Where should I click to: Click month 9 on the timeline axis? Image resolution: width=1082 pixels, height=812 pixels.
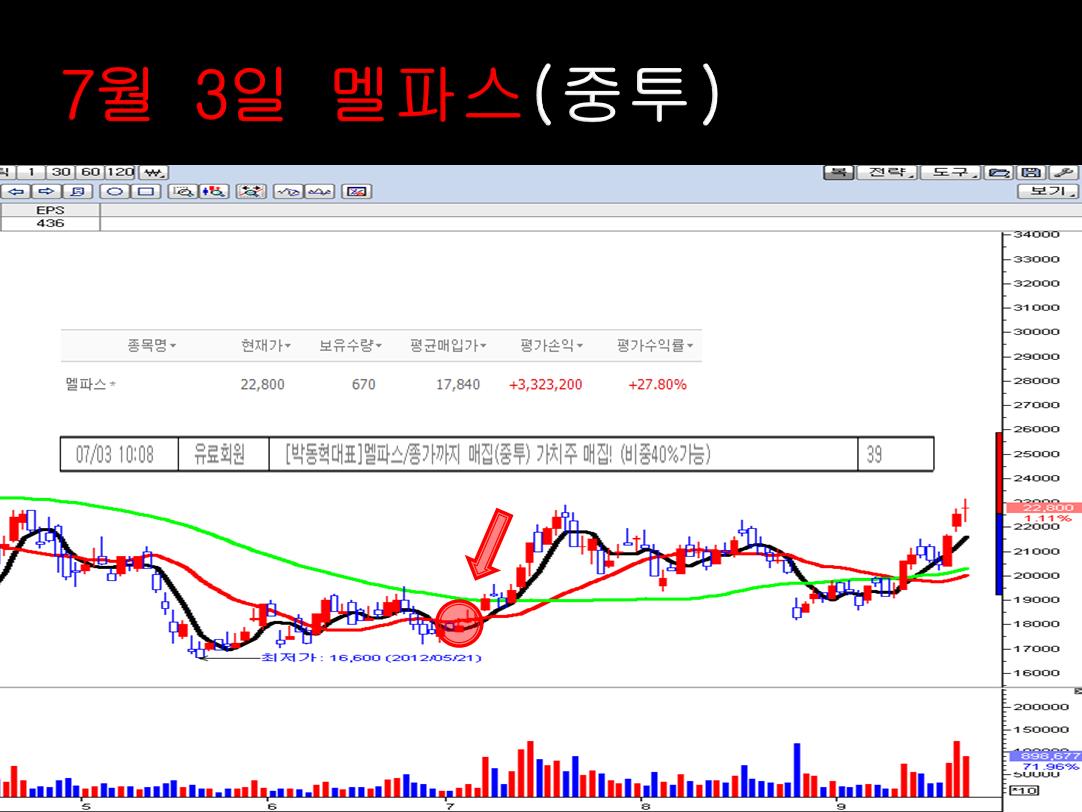tap(840, 806)
